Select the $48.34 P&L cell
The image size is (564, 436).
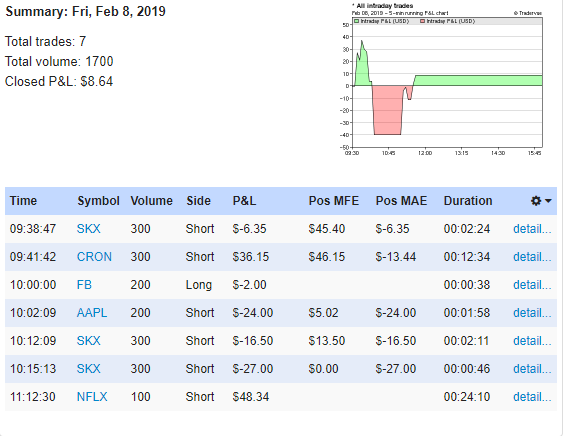coord(251,397)
